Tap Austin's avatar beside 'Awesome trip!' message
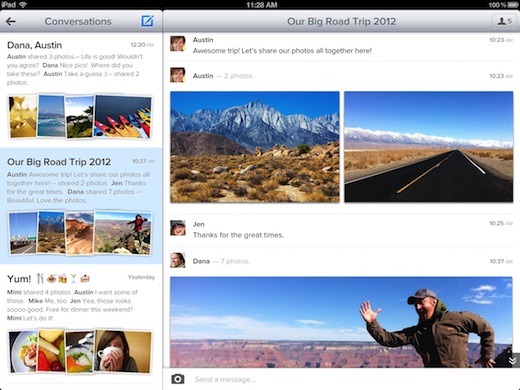 178,44
